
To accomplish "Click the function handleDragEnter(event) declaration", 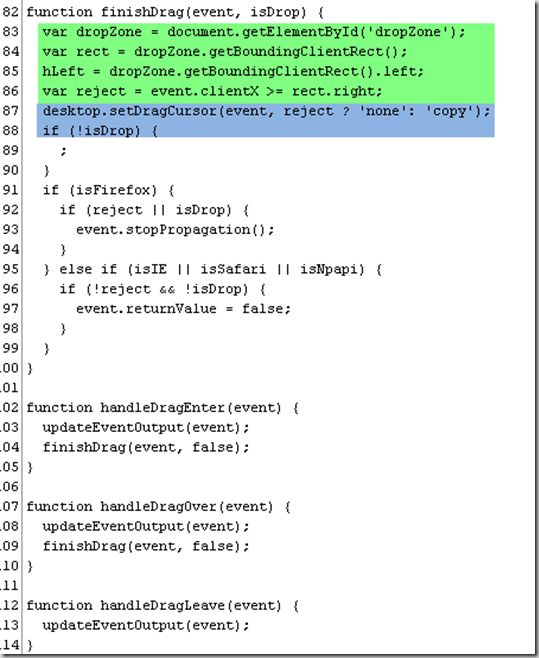I will [x=162, y=407].
